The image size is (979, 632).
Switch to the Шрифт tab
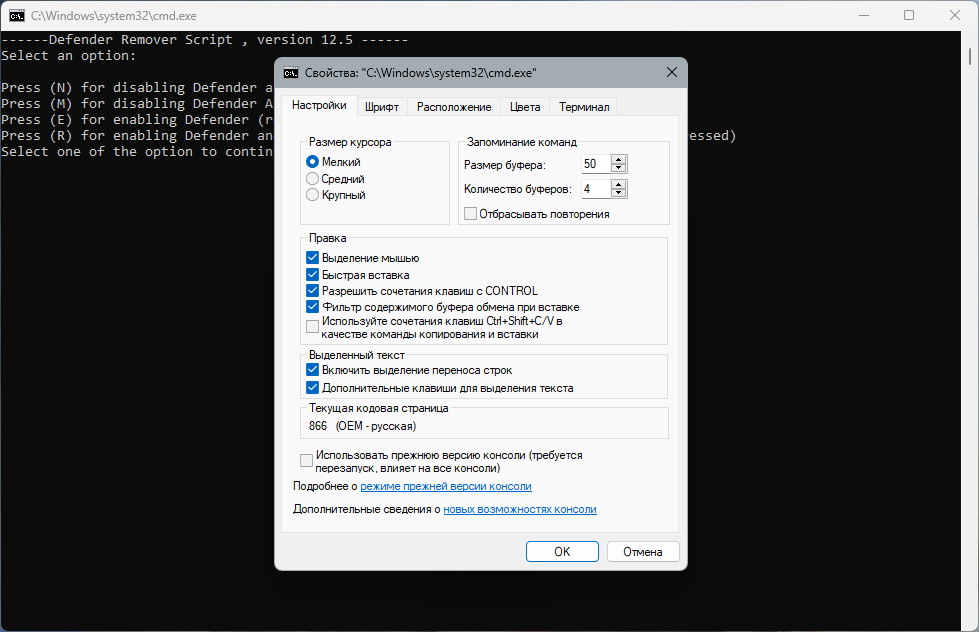point(381,107)
